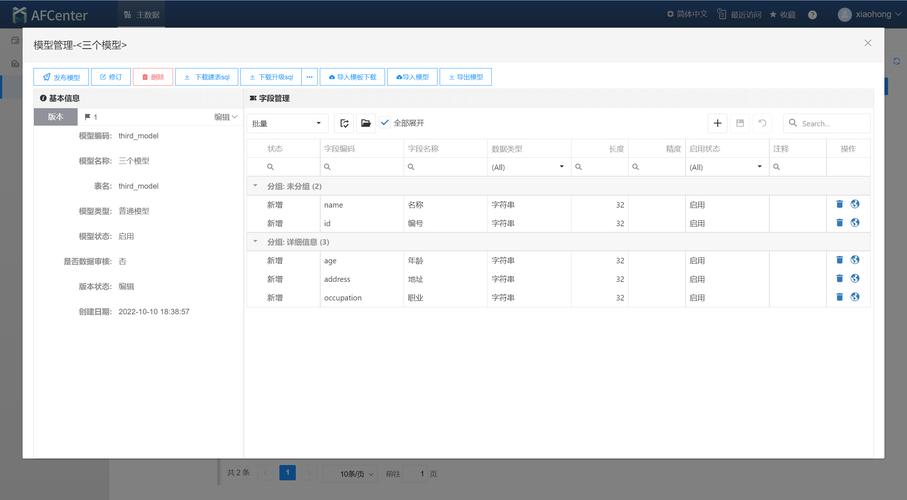Click the folder icon in the field toolbar
Viewport: 907px width, 500px height.
tap(366, 123)
